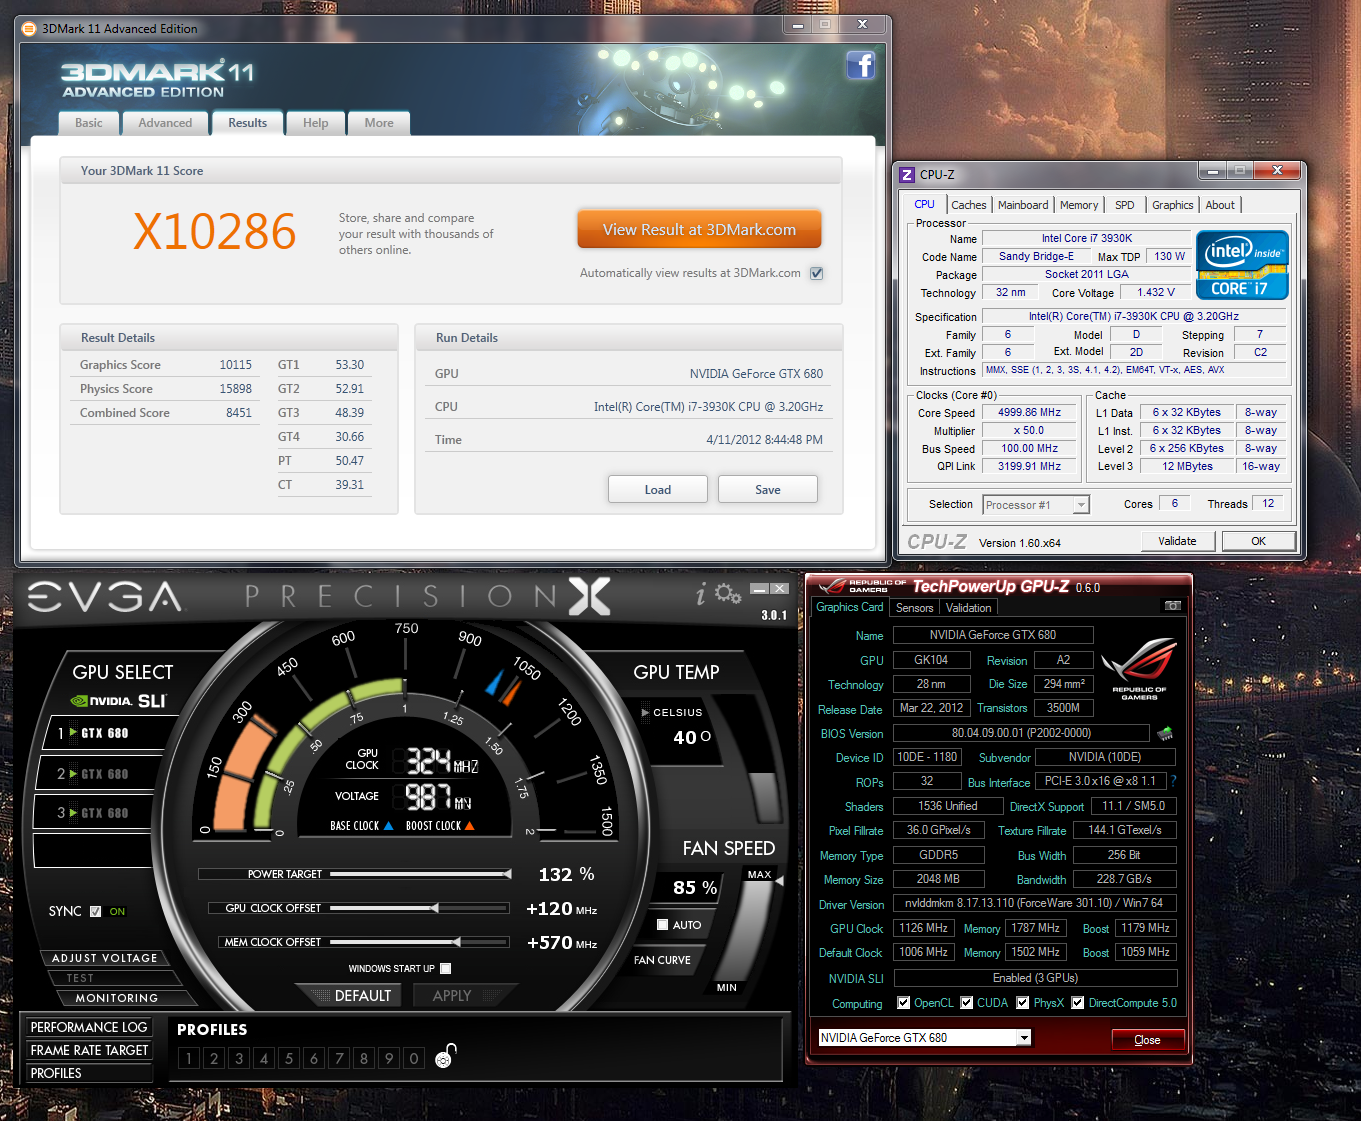Toggle the DirectCompute 5.0 checkbox in GPU-Z
This screenshot has height=1121, width=1361.
click(x=1078, y=1003)
